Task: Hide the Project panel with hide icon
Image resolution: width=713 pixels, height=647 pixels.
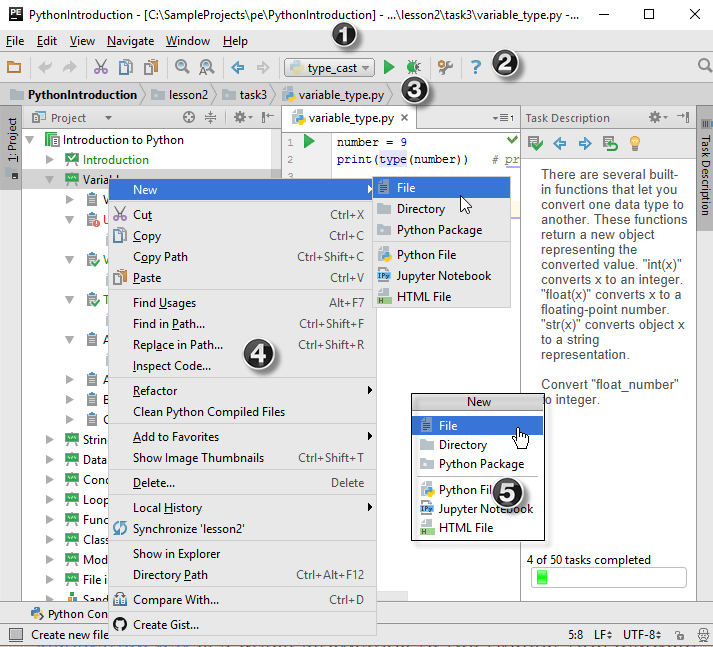Action: click(x=268, y=118)
